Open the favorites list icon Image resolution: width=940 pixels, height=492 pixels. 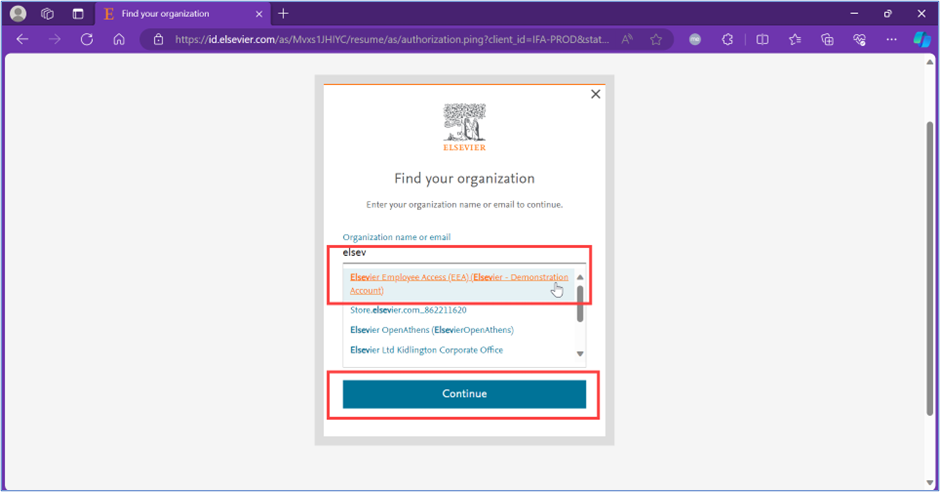pos(795,40)
